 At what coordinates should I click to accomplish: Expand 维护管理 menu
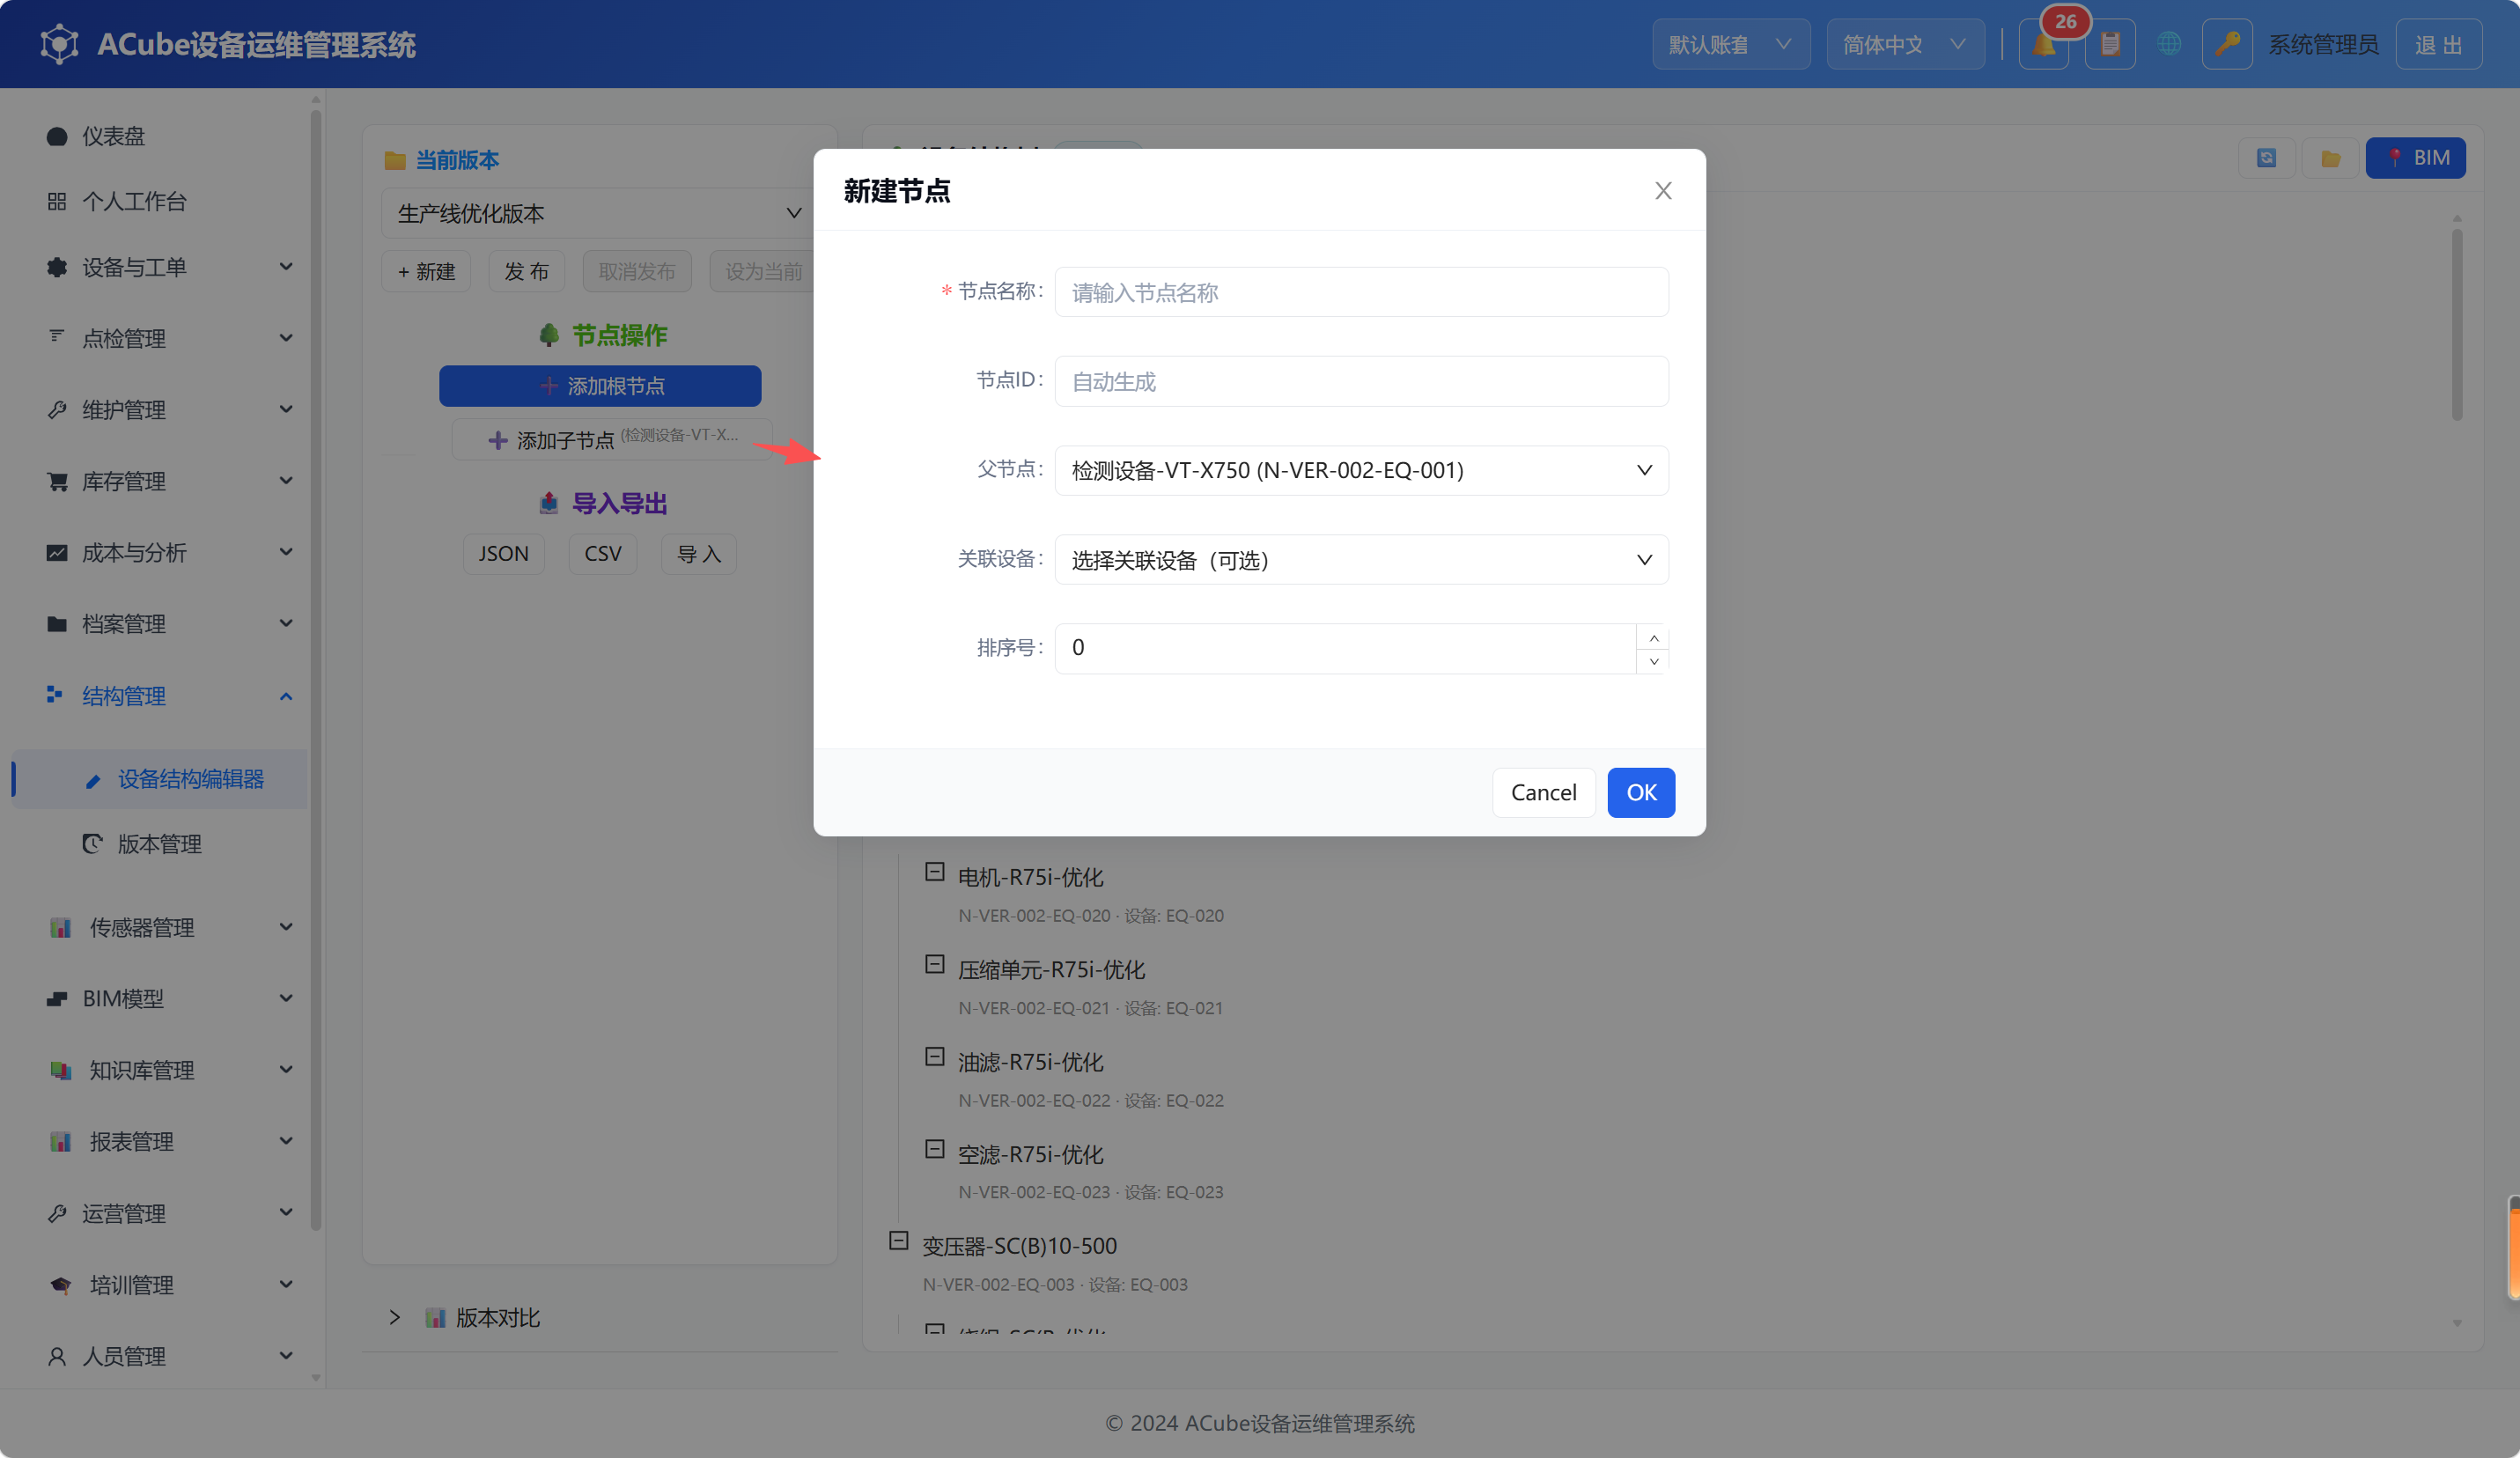(160, 410)
